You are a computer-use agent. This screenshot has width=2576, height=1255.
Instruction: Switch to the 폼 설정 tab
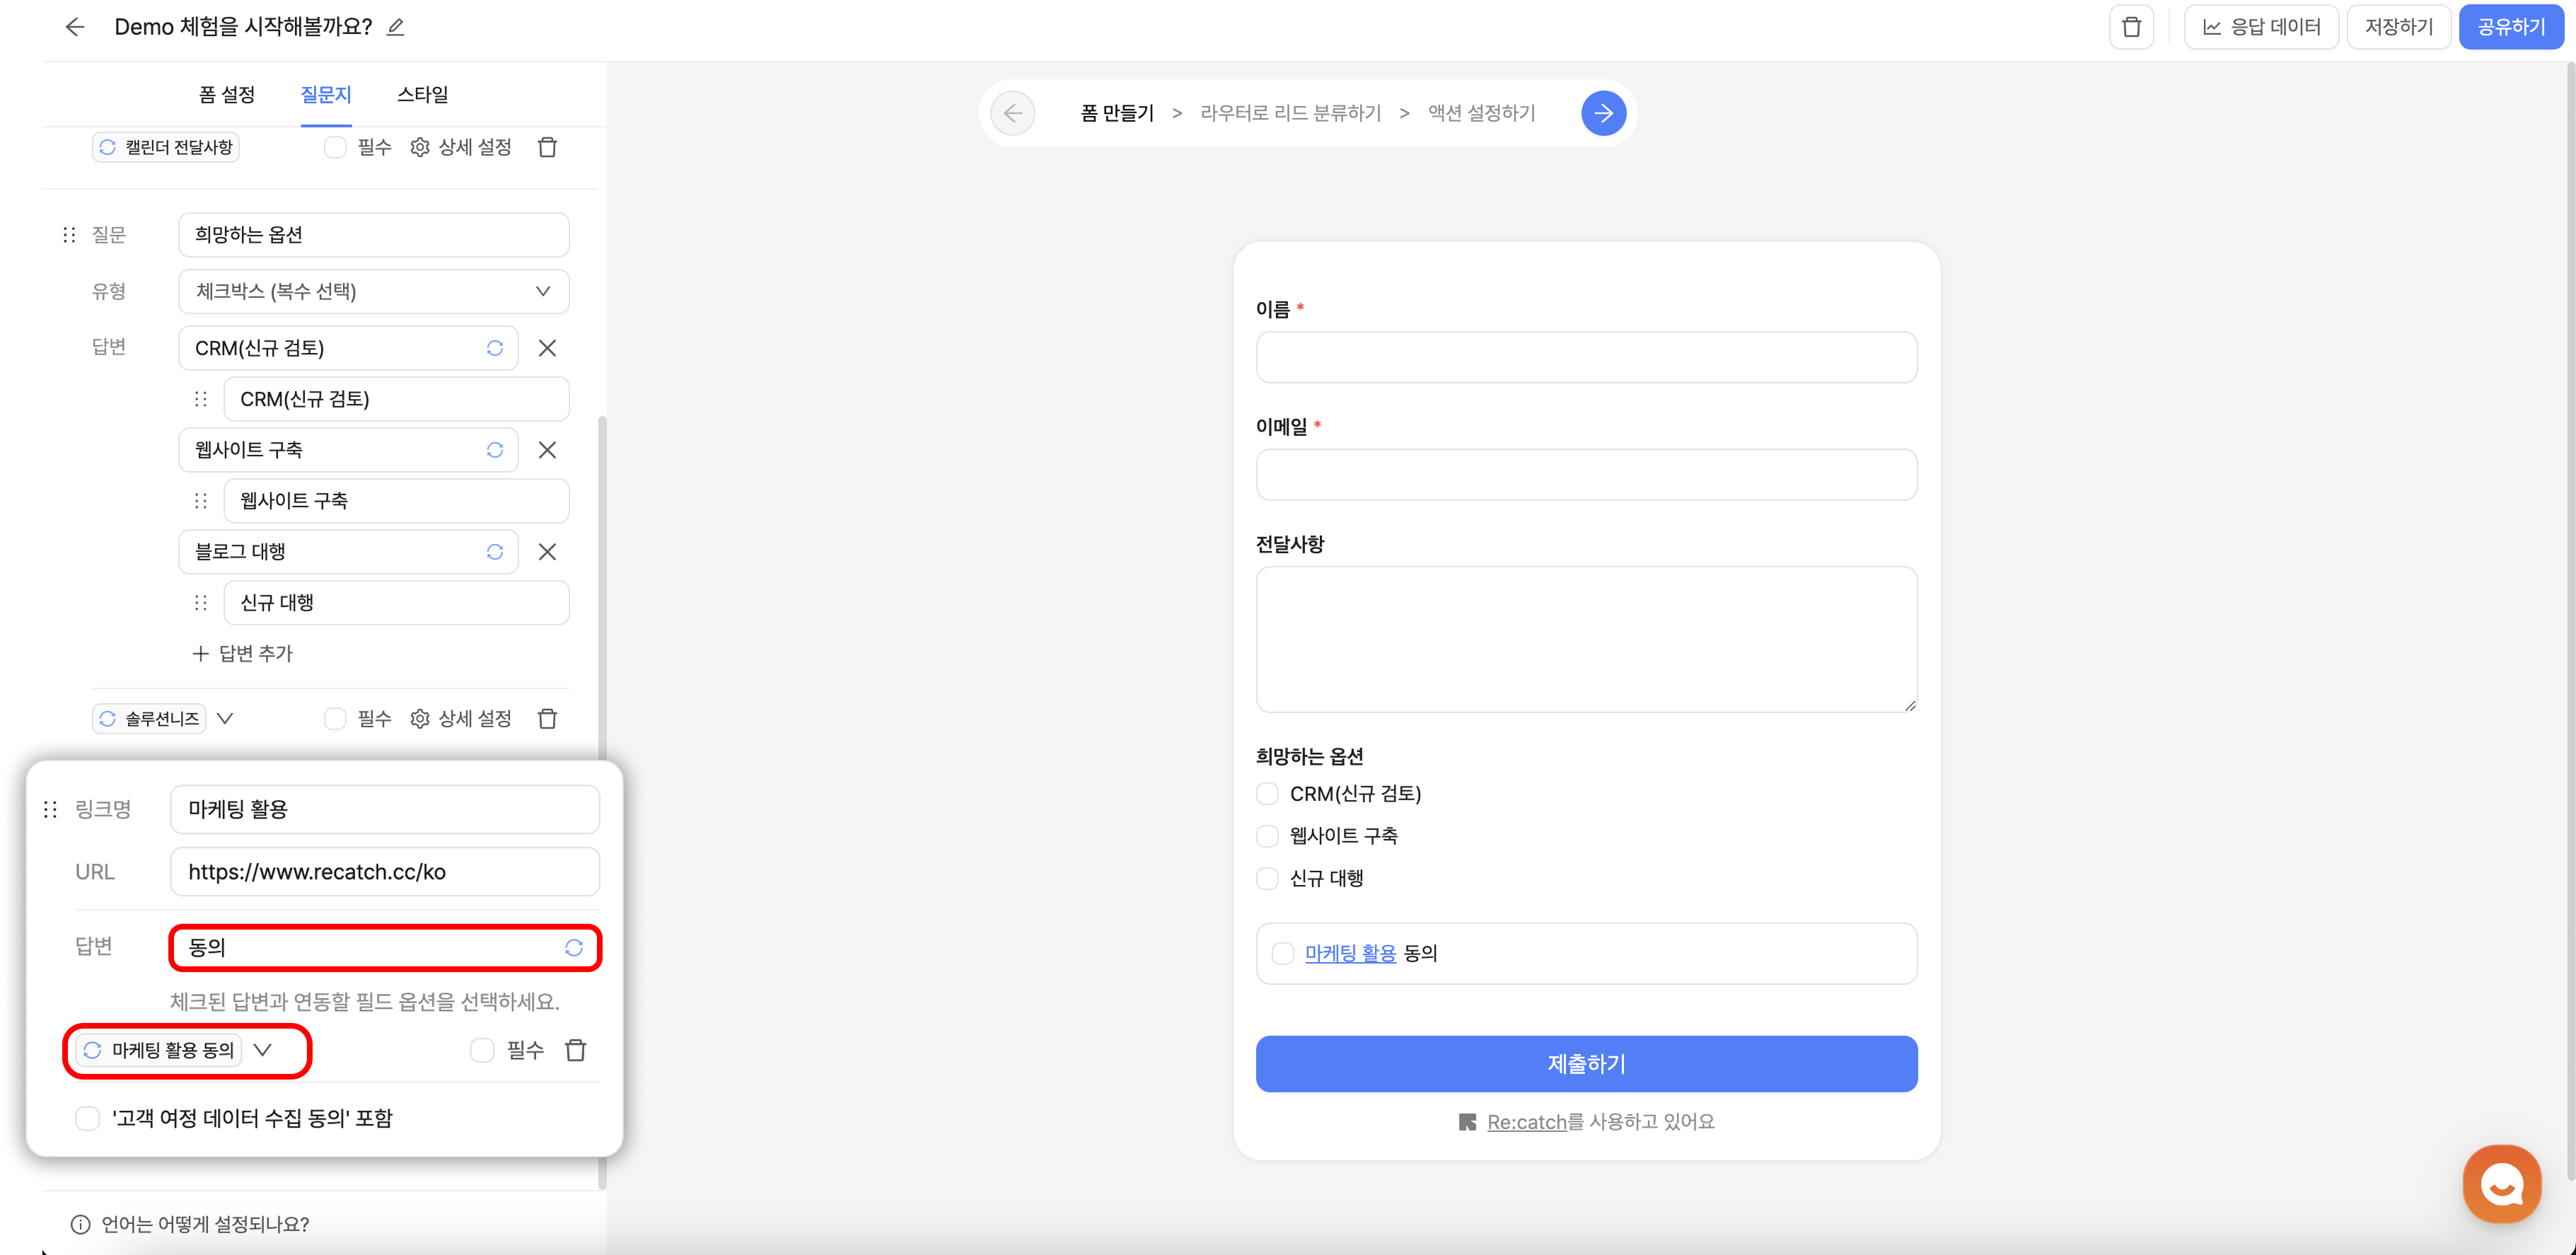coord(227,94)
